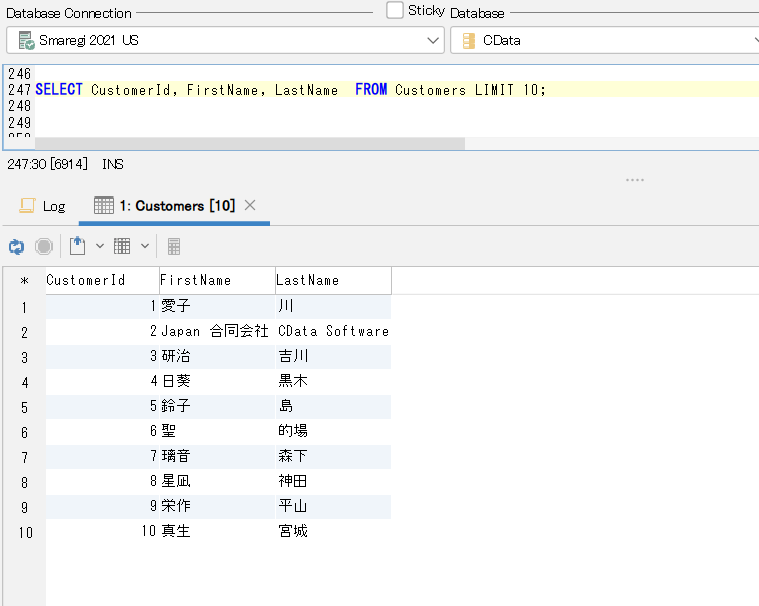Switch to the Log tab
759x606 pixels.
point(43,206)
